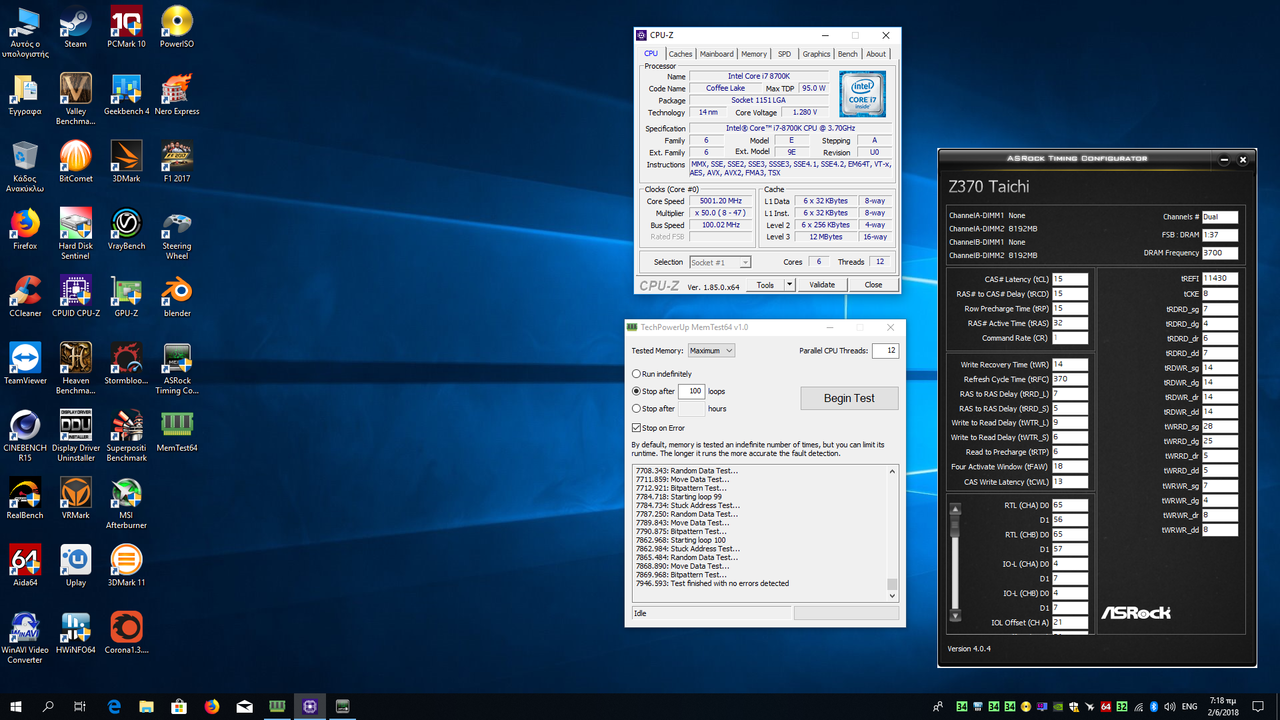Toggle the 'Stop on Error' checkbox
The width and height of the screenshot is (1280, 720).
tap(636, 428)
